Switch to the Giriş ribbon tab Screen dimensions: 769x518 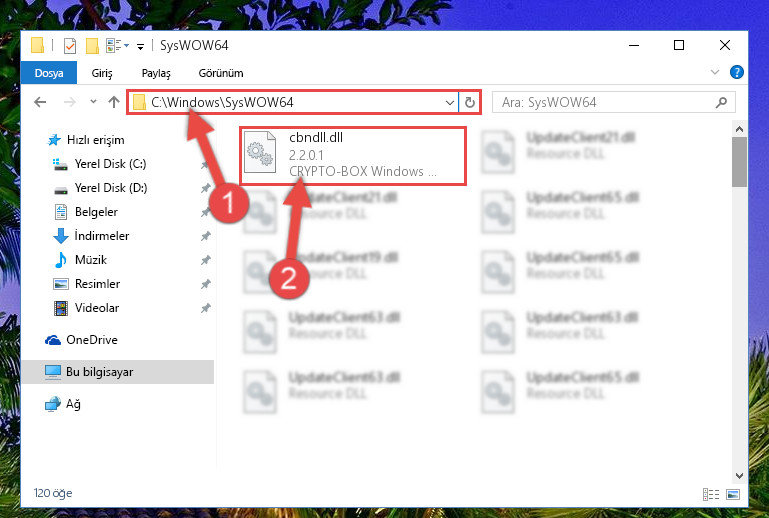(x=102, y=73)
